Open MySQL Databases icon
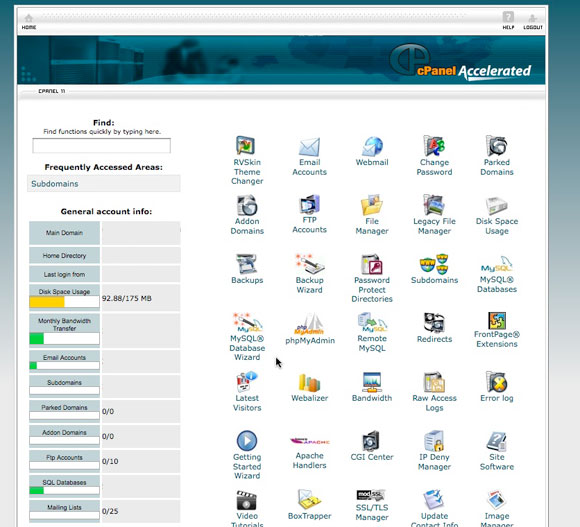Viewport: 580px width, 527px height. [x=496, y=265]
